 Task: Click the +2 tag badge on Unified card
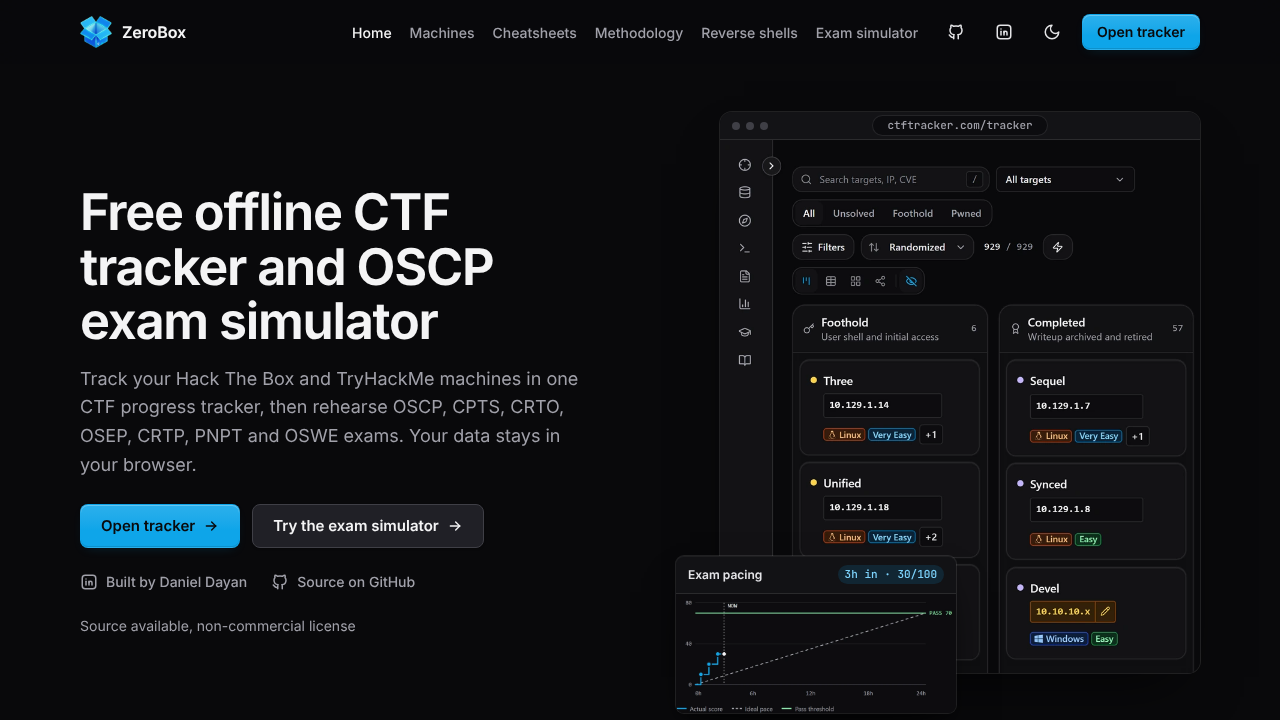[931, 537]
